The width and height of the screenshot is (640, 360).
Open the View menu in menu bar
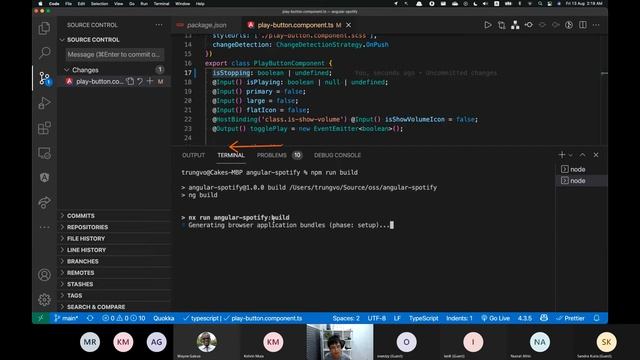click(118, 4)
